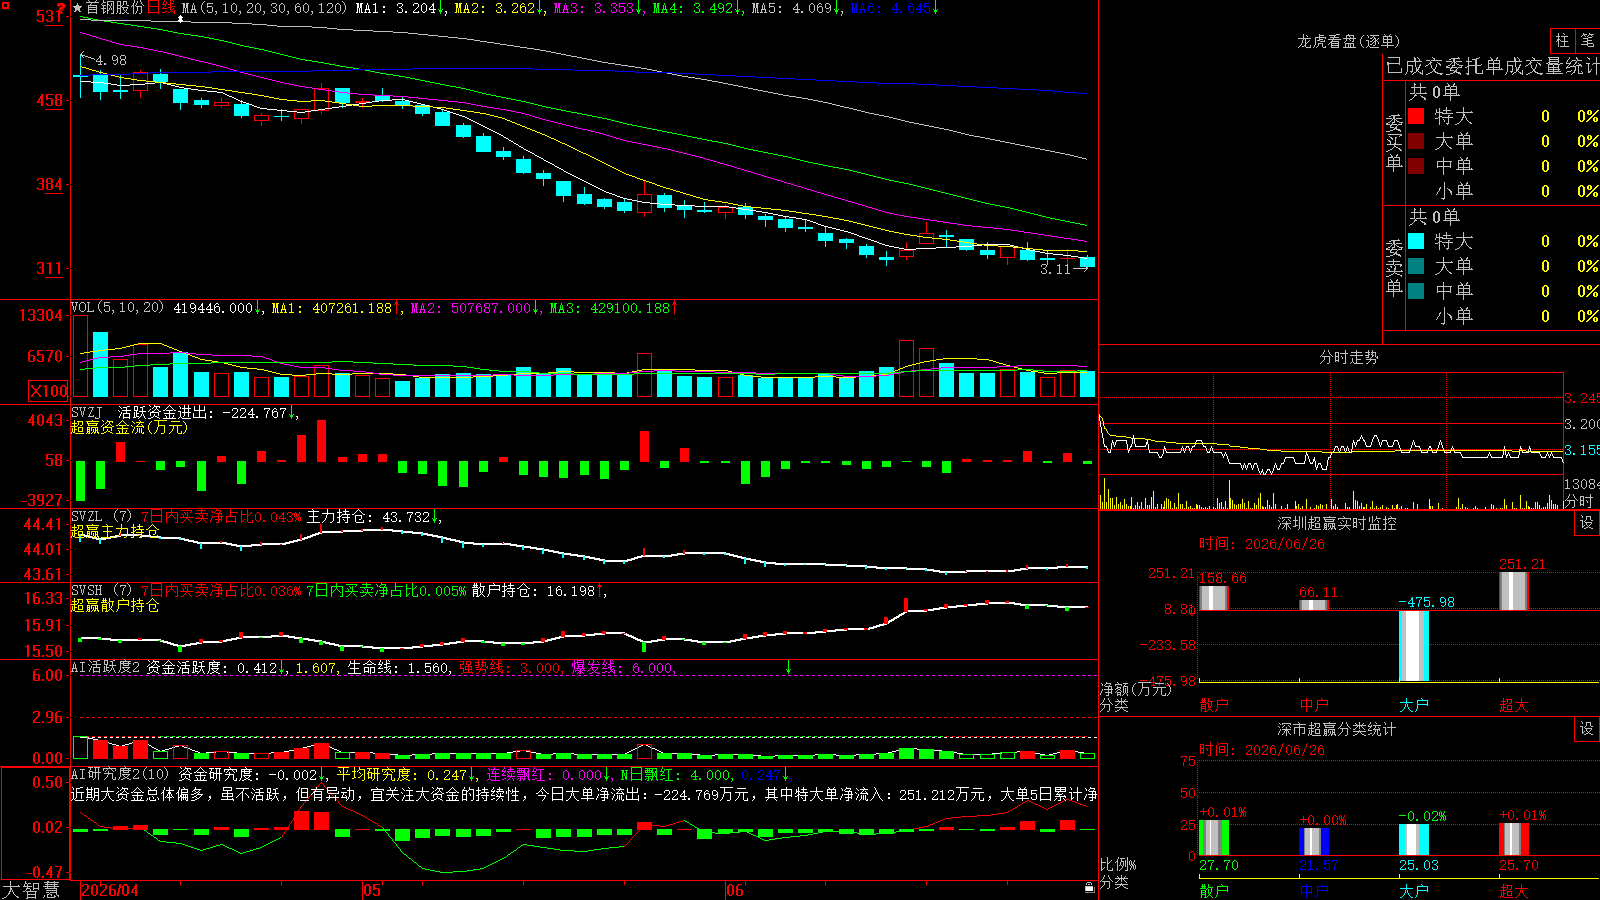Click the 中户 bar showing 66.11
Image resolution: width=1600 pixels, height=900 pixels.
(x=1313, y=604)
